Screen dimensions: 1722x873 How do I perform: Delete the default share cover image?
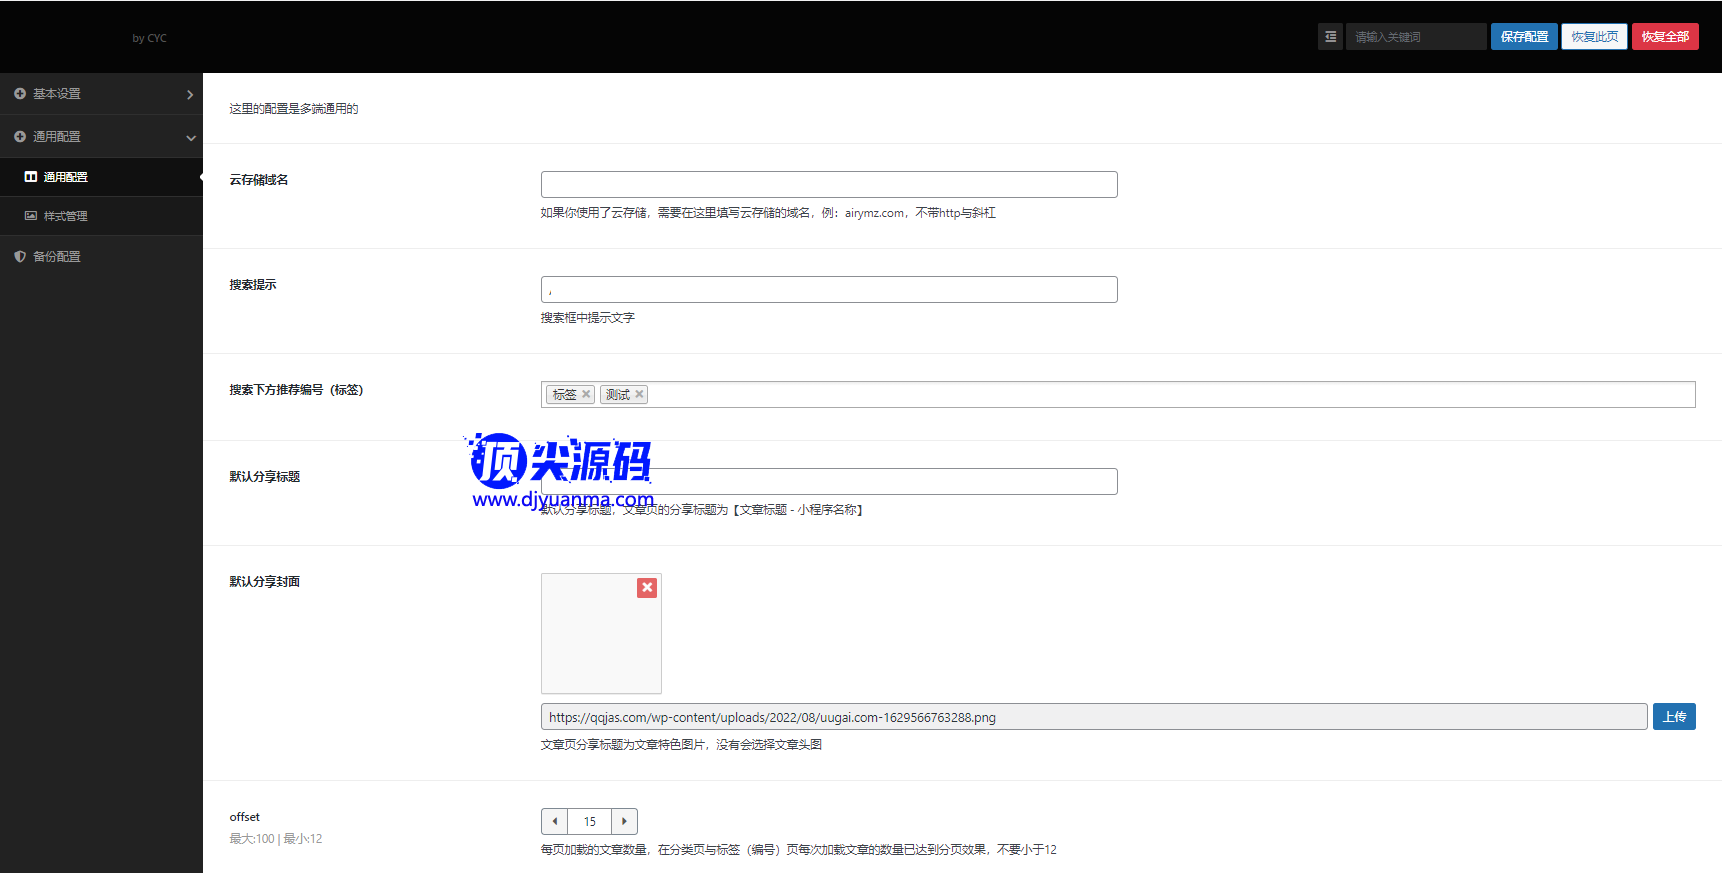(647, 588)
